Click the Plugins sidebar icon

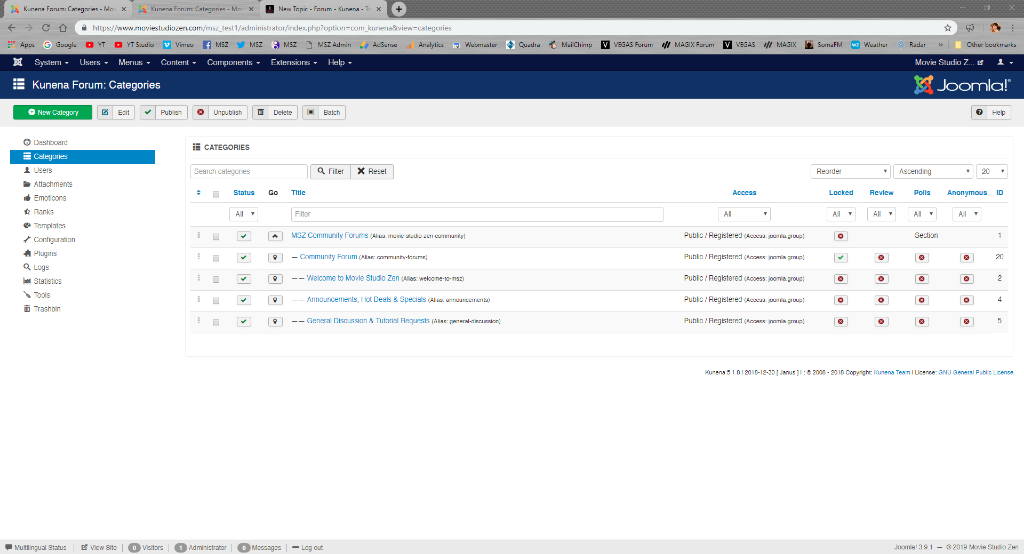tap(27, 254)
